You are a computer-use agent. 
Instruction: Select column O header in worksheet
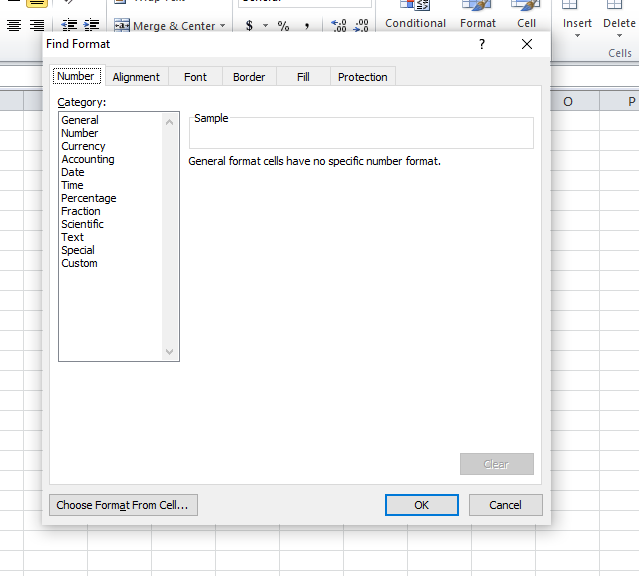click(x=568, y=102)
